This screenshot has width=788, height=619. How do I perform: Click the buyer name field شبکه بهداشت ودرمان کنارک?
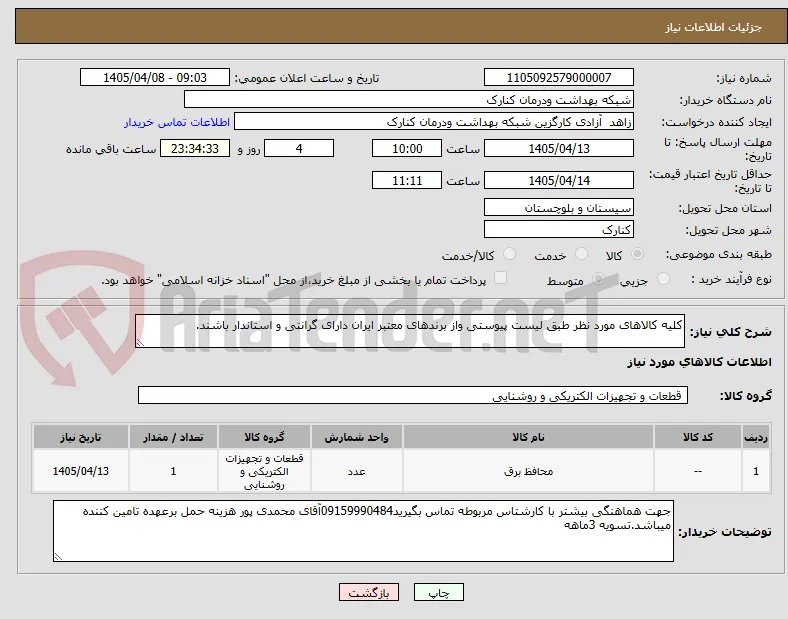pos(409,99)
